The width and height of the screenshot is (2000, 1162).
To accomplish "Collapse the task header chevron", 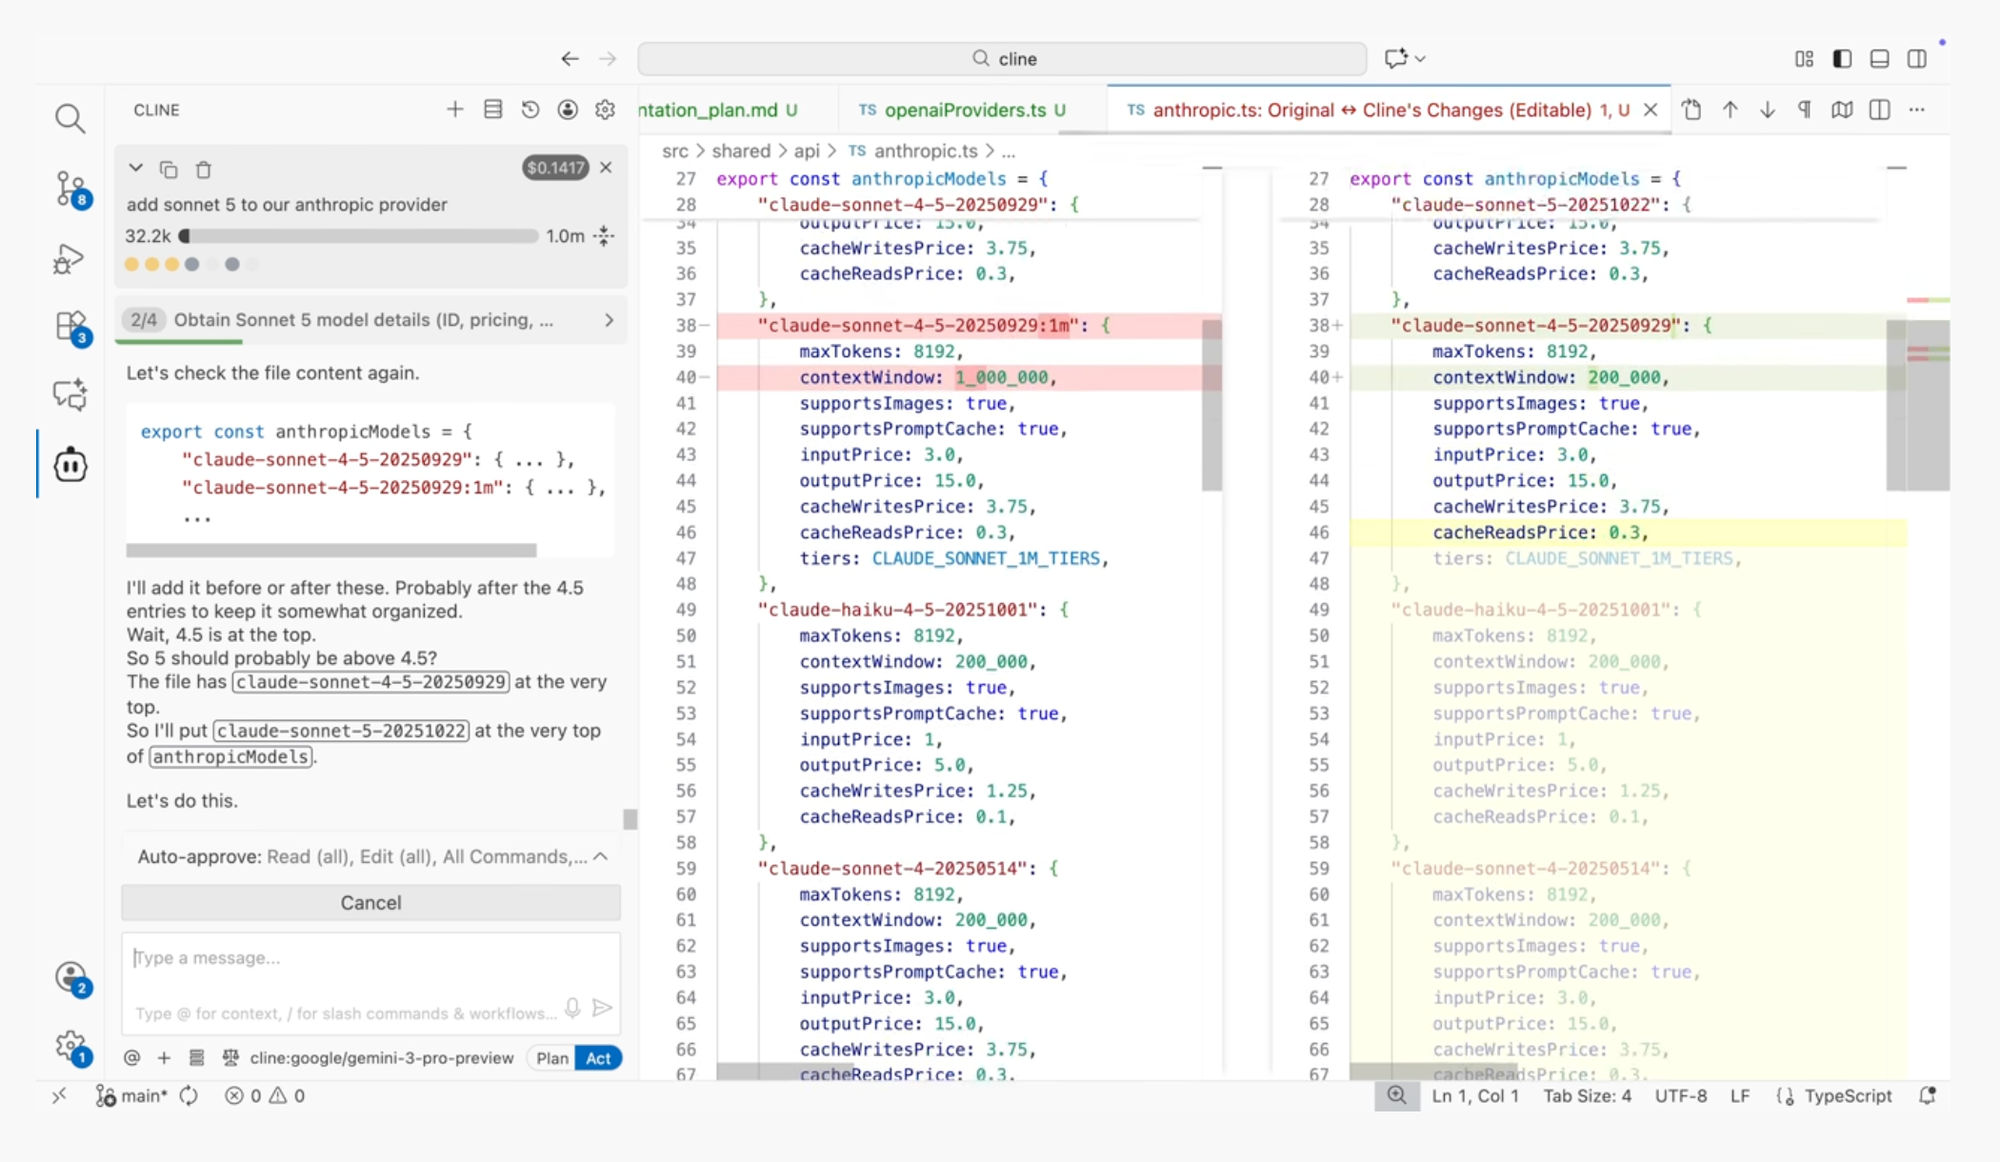I will [136, 169].
